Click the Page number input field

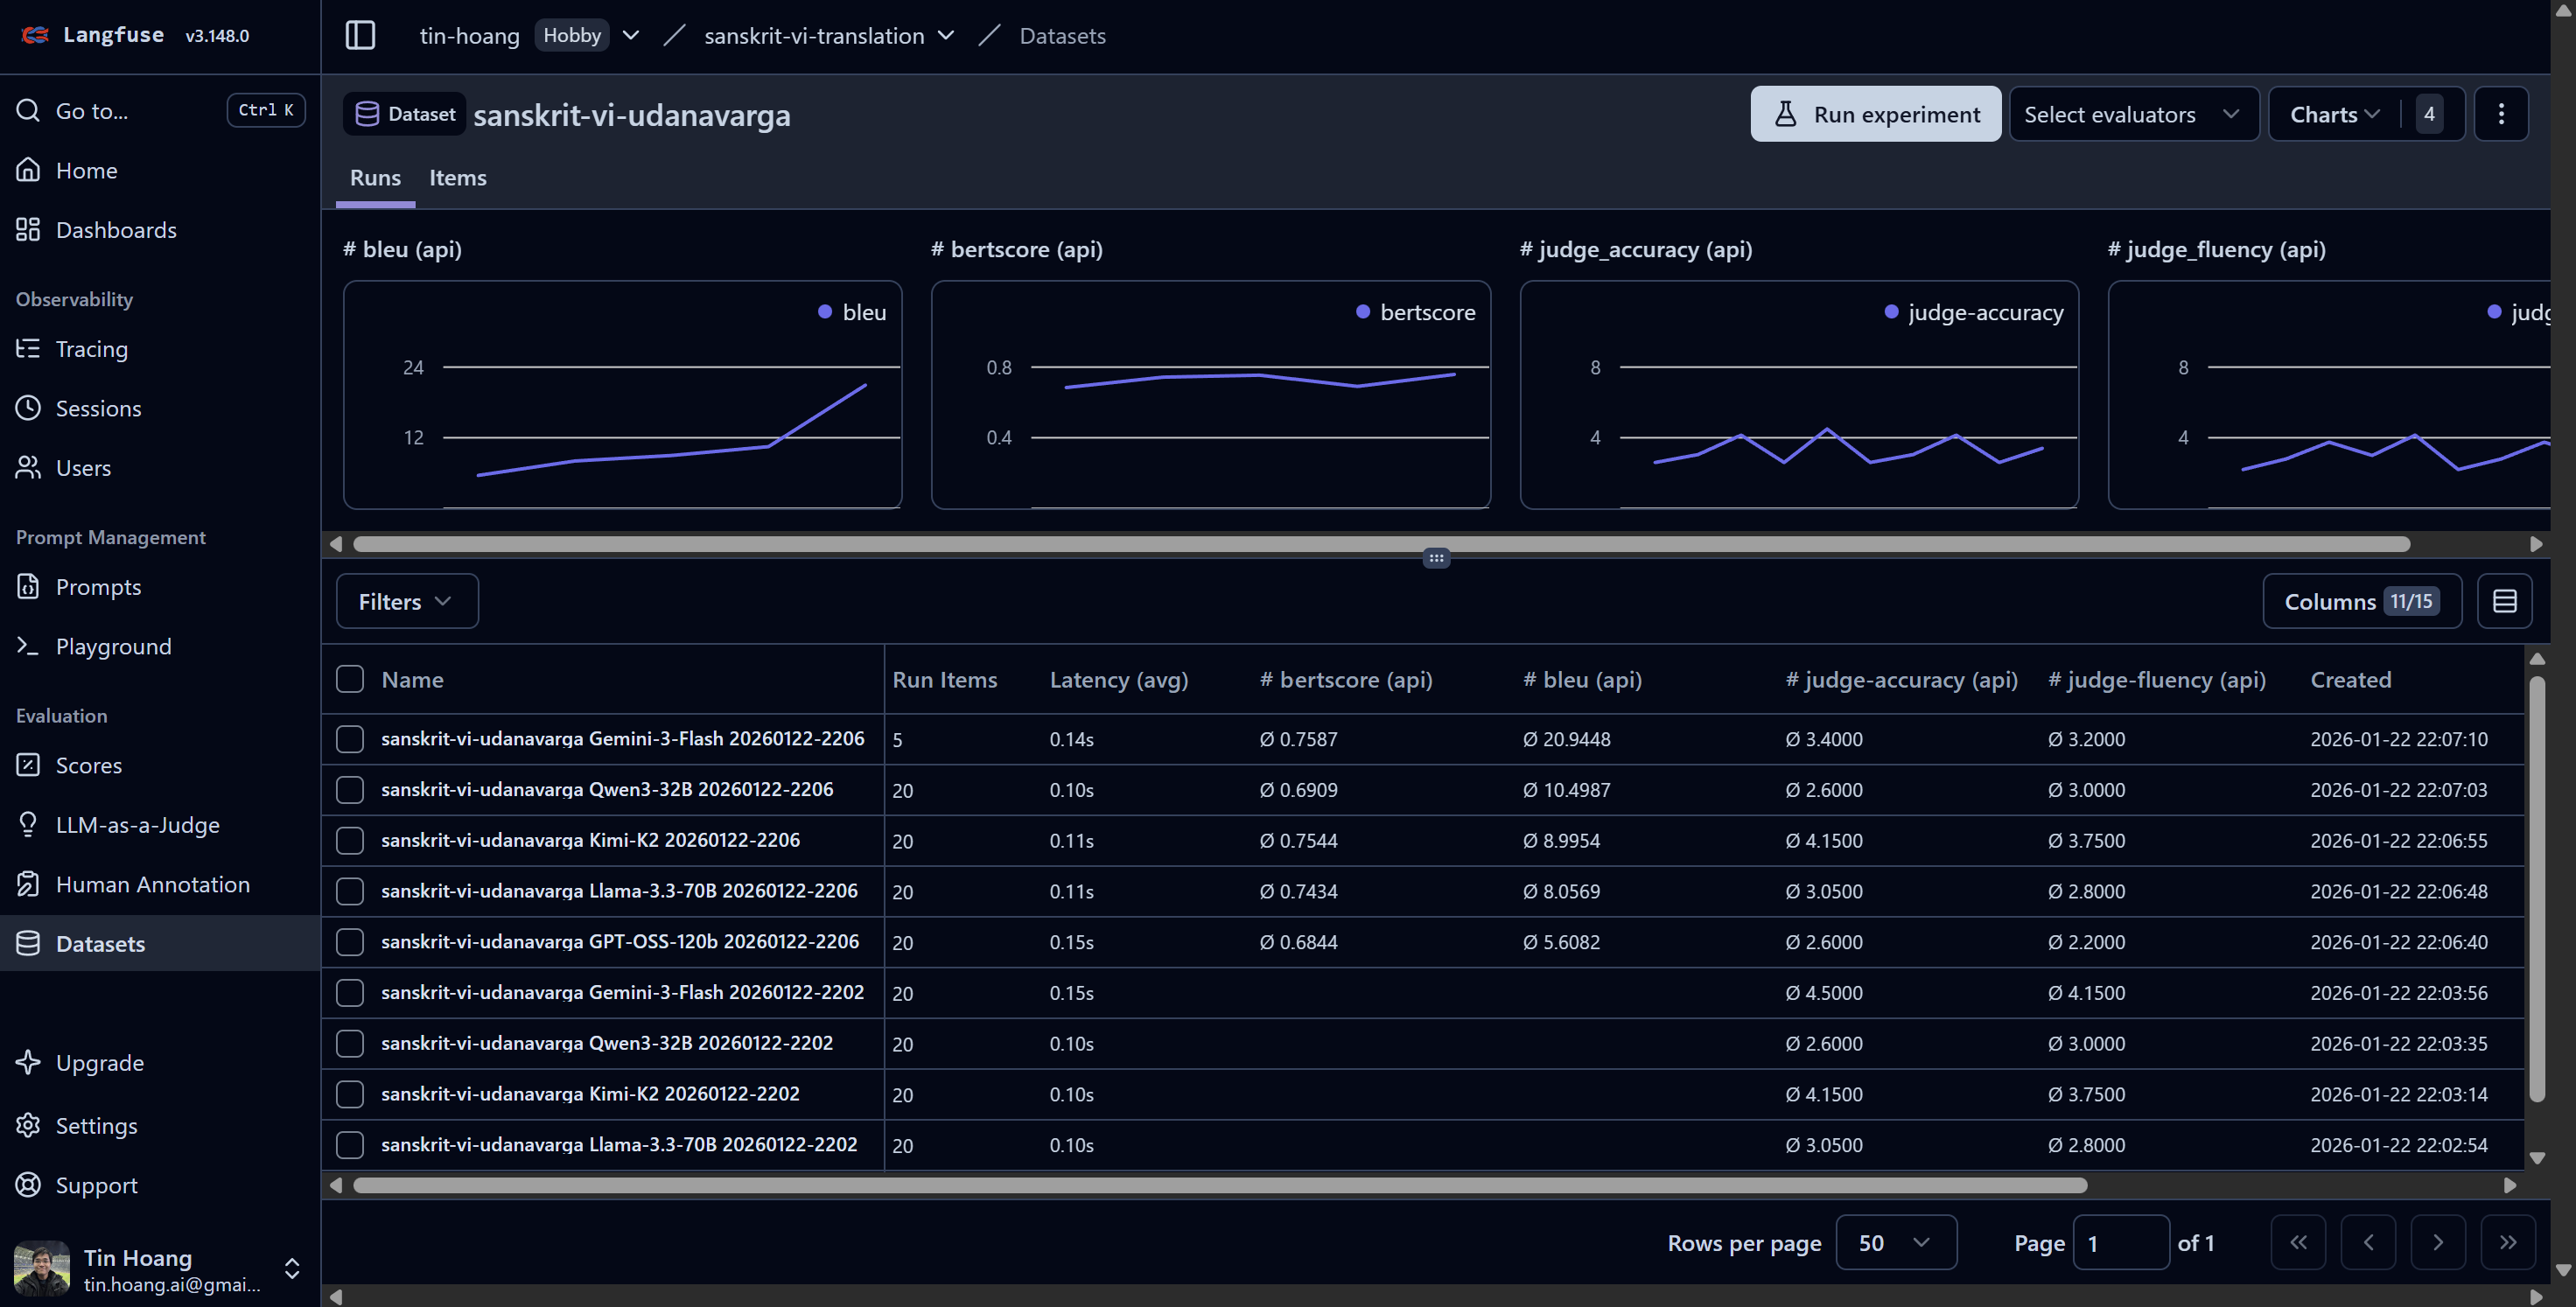2123,1242
